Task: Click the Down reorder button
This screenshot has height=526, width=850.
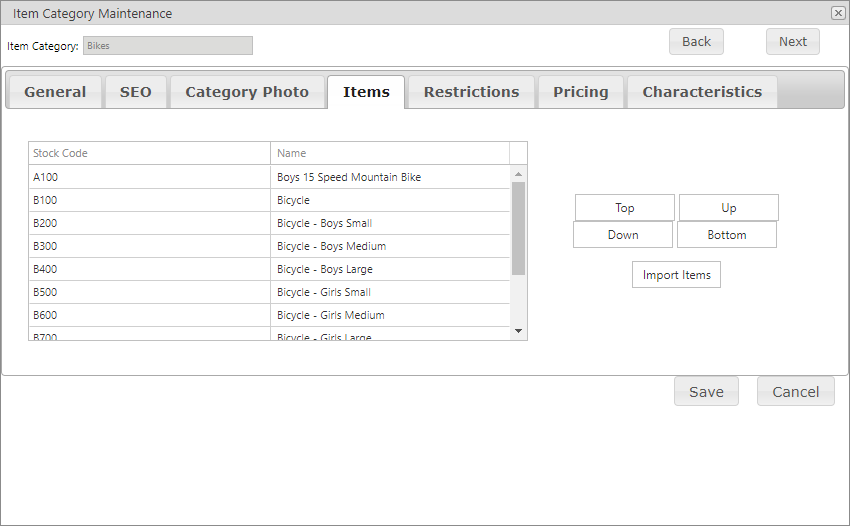Action: click(x=623, y=235)
